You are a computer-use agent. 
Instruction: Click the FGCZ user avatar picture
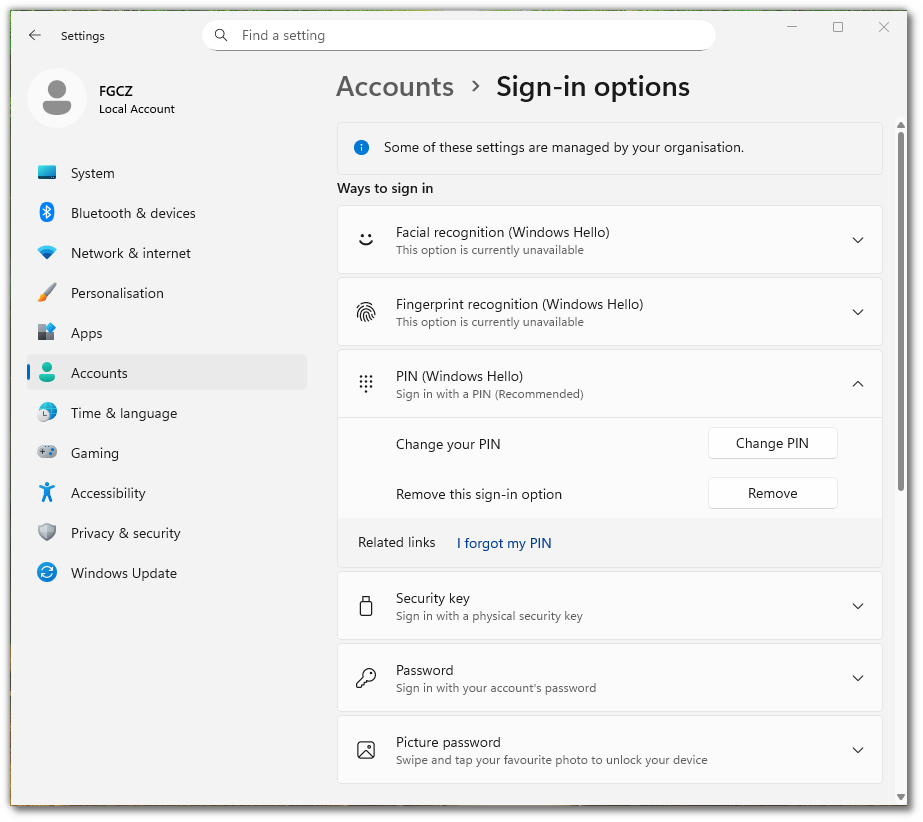pyautogui.click(x=57, y=98)
